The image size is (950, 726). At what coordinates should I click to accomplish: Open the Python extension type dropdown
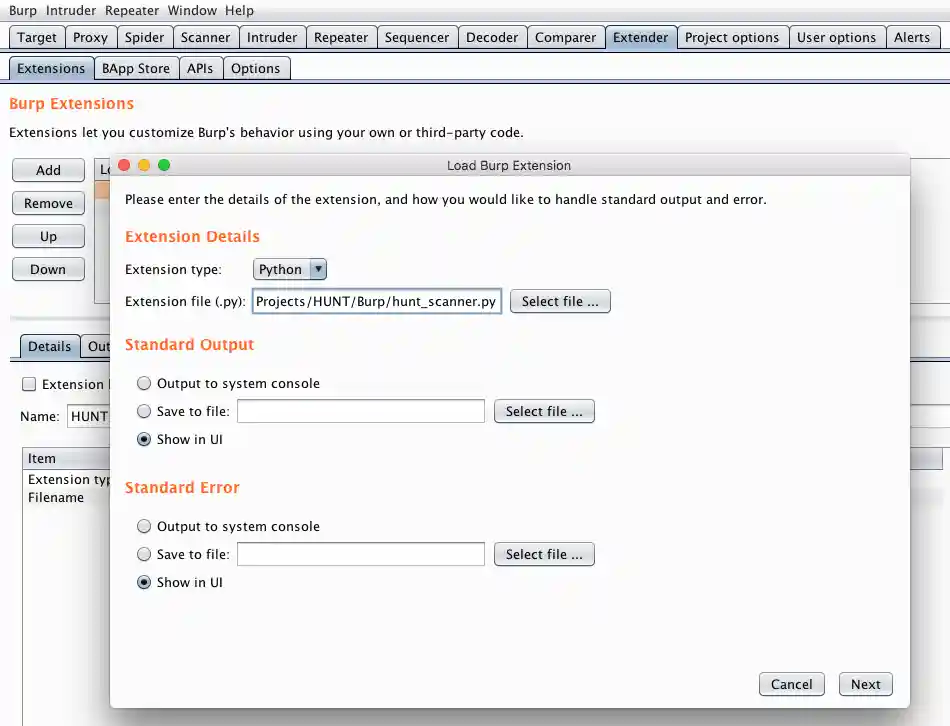click(x=283, y=269)
